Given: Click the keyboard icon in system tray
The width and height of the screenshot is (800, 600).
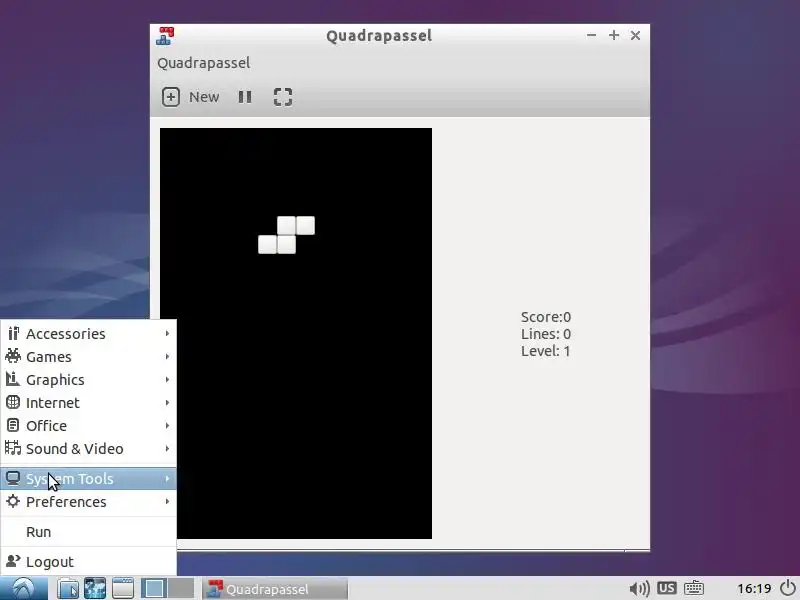Looking at the screenshot, I should click(694, 588).
